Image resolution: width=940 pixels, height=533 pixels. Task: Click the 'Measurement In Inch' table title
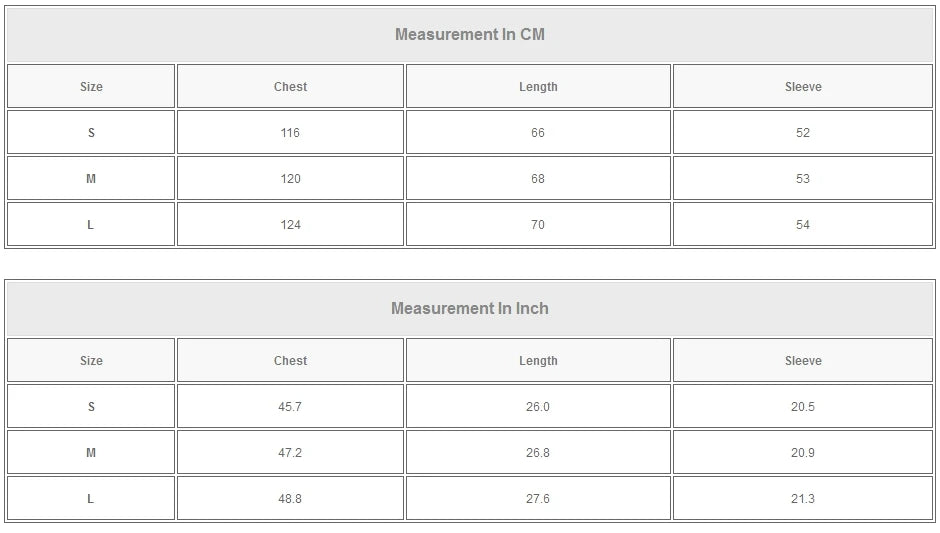tap(469, 309)
